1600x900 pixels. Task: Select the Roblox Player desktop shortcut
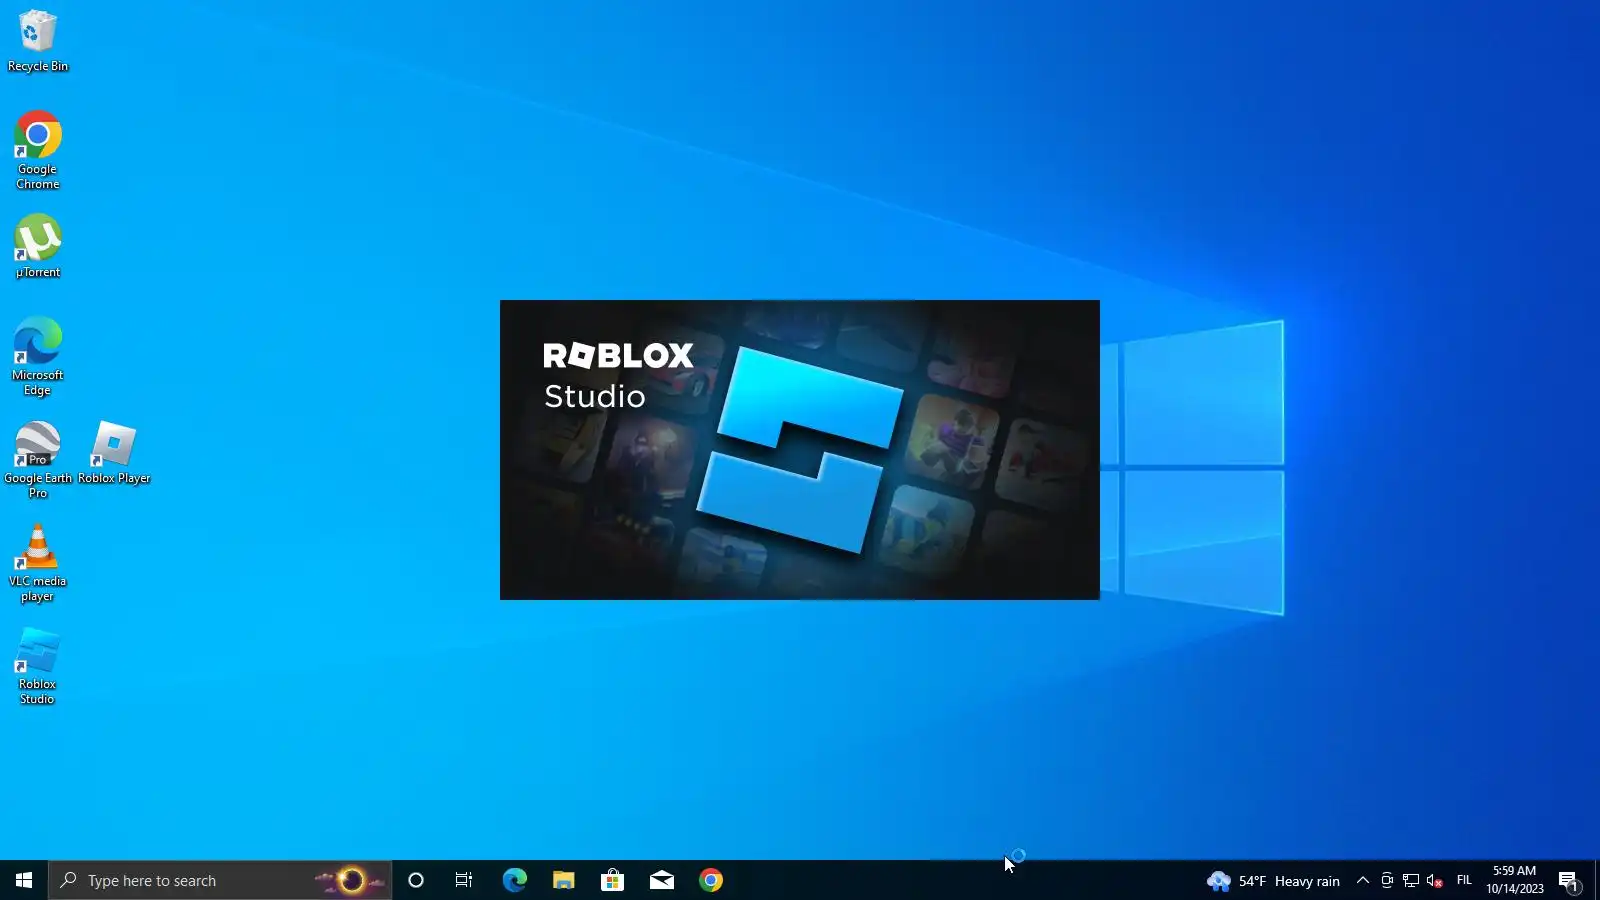pos(114,453)
